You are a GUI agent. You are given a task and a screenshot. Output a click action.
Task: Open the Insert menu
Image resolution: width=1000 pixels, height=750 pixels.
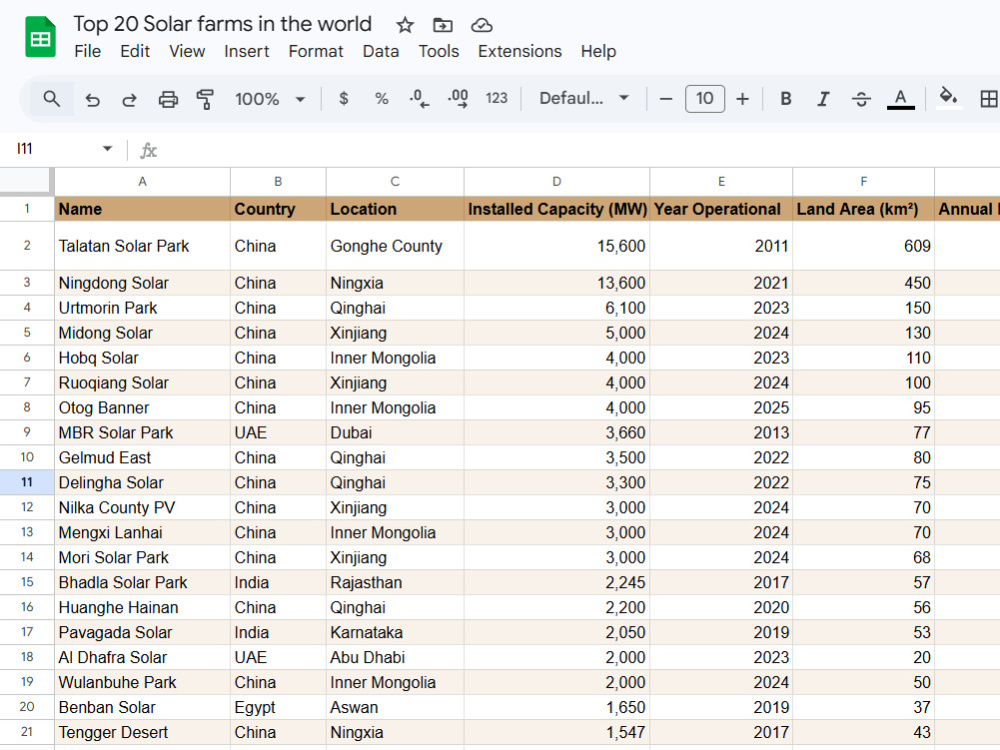pyautogui.click(x=247, y=52)
